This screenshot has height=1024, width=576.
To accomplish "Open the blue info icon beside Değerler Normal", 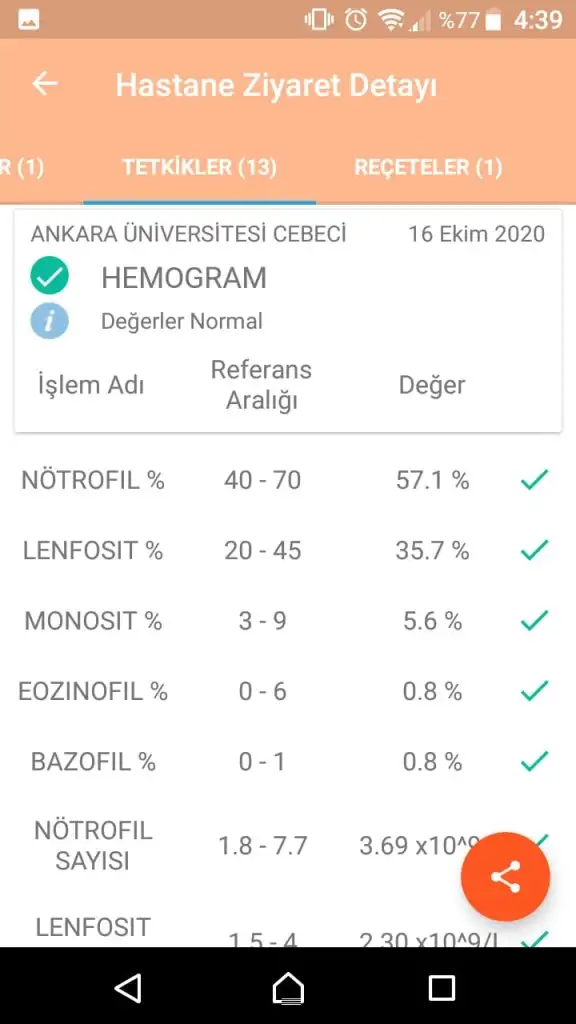I will [x=50, y=321].
